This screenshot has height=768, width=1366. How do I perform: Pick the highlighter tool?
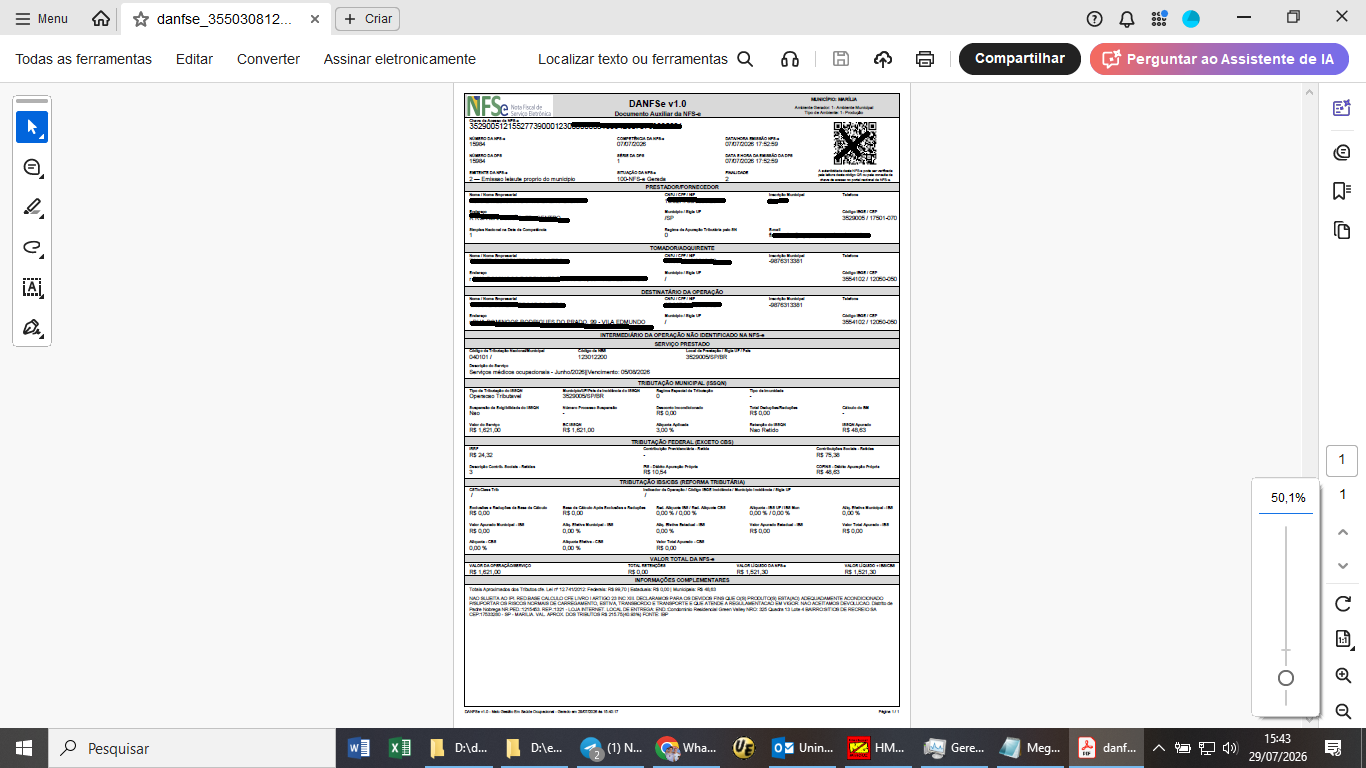coord(32,207)
